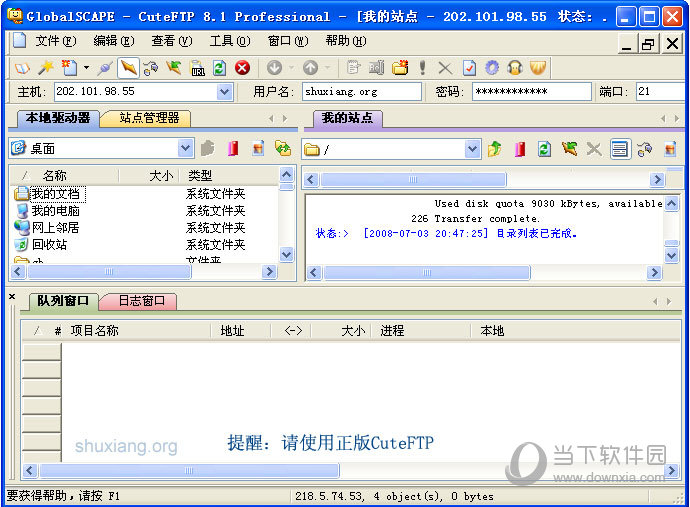Click the connect to URL icon
This screenshot has height=507, width=690.
[x=198, y=68]
